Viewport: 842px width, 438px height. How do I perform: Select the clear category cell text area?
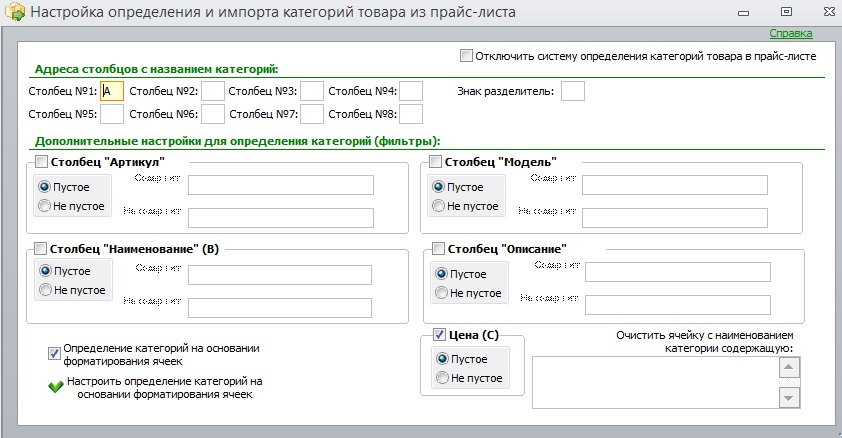(655, 383)
